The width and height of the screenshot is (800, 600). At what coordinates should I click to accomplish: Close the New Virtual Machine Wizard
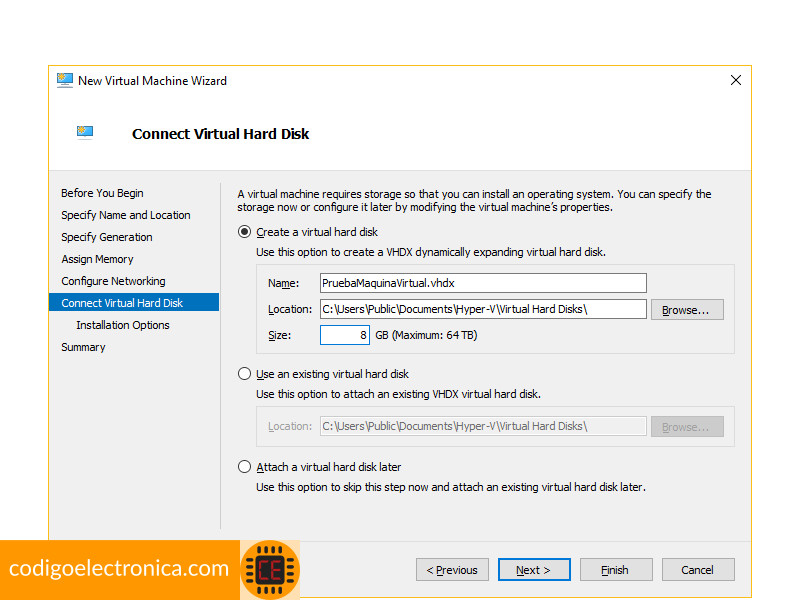pos(736,80)
